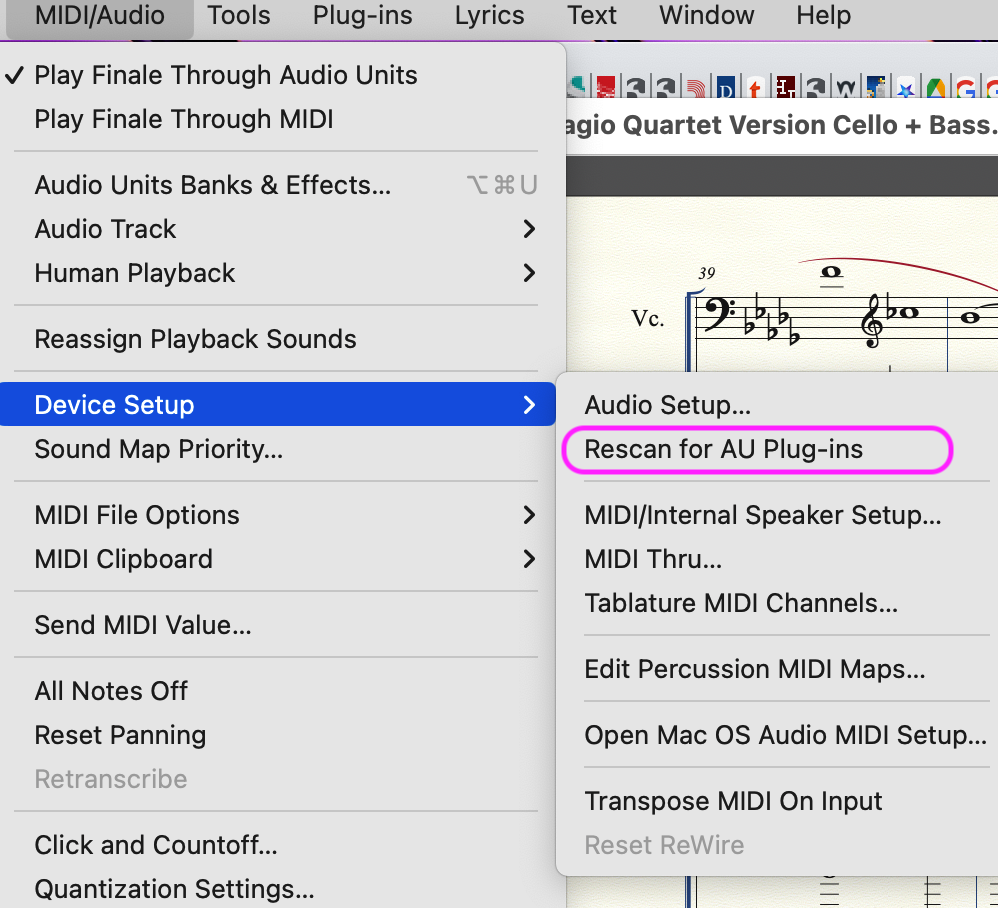Screen dimensions: 998x908
Task: Enable Play Finale Through MIDI
Action: pos(184,119)
